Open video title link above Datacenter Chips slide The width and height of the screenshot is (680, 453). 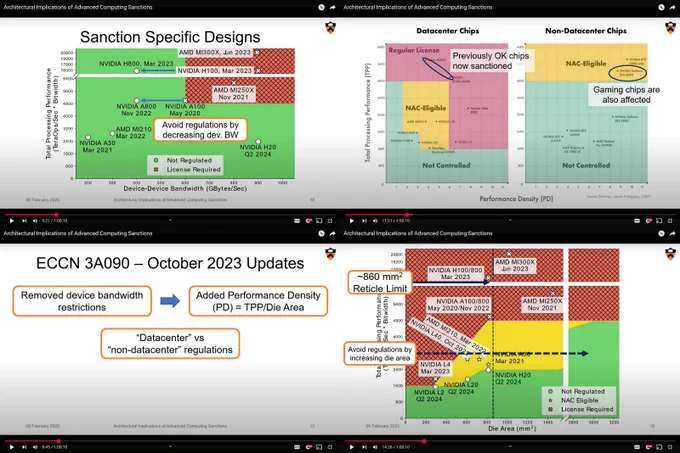(x=418, y=7)
